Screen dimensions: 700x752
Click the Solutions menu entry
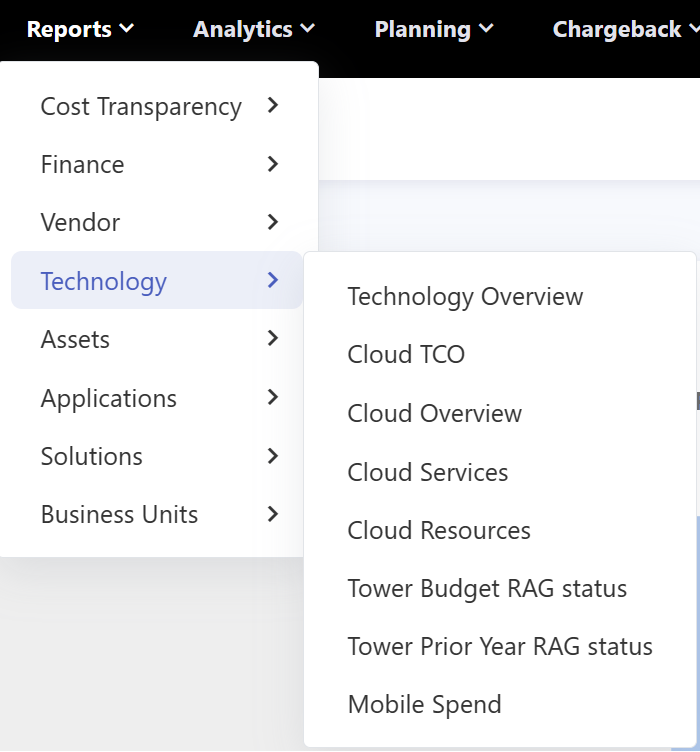click(158, 456)
